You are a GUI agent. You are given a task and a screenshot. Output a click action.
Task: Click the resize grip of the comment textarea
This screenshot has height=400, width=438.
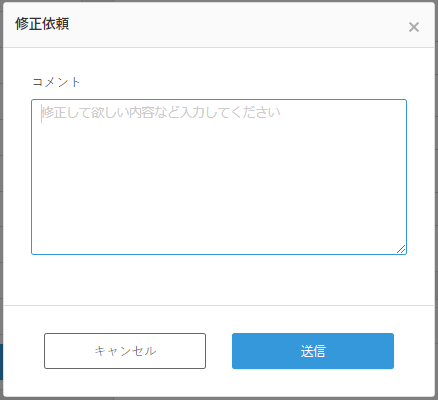click(401, 249)
